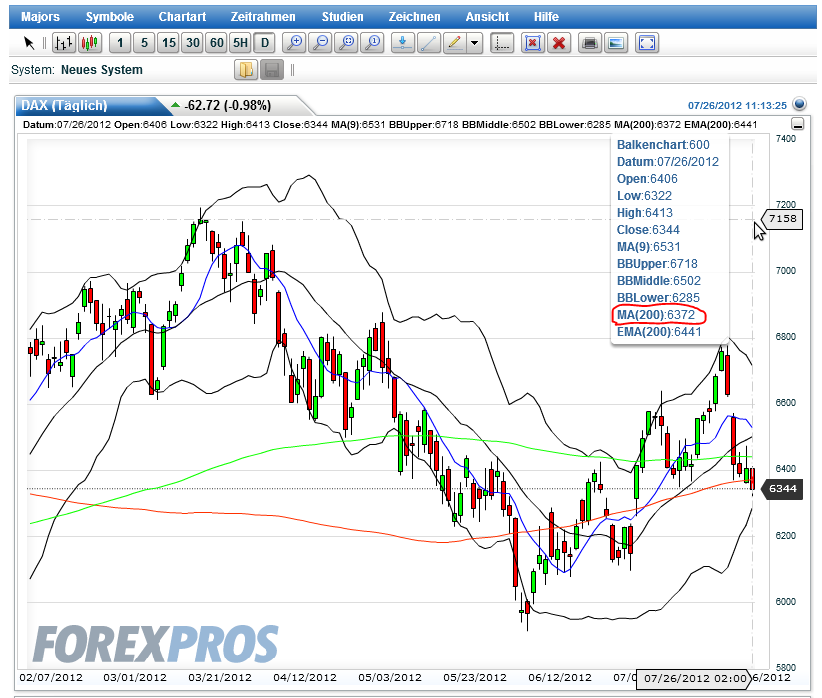Click the yellow open-system folder button
This screenshot has height=698, width=822.
coord(244,69)
